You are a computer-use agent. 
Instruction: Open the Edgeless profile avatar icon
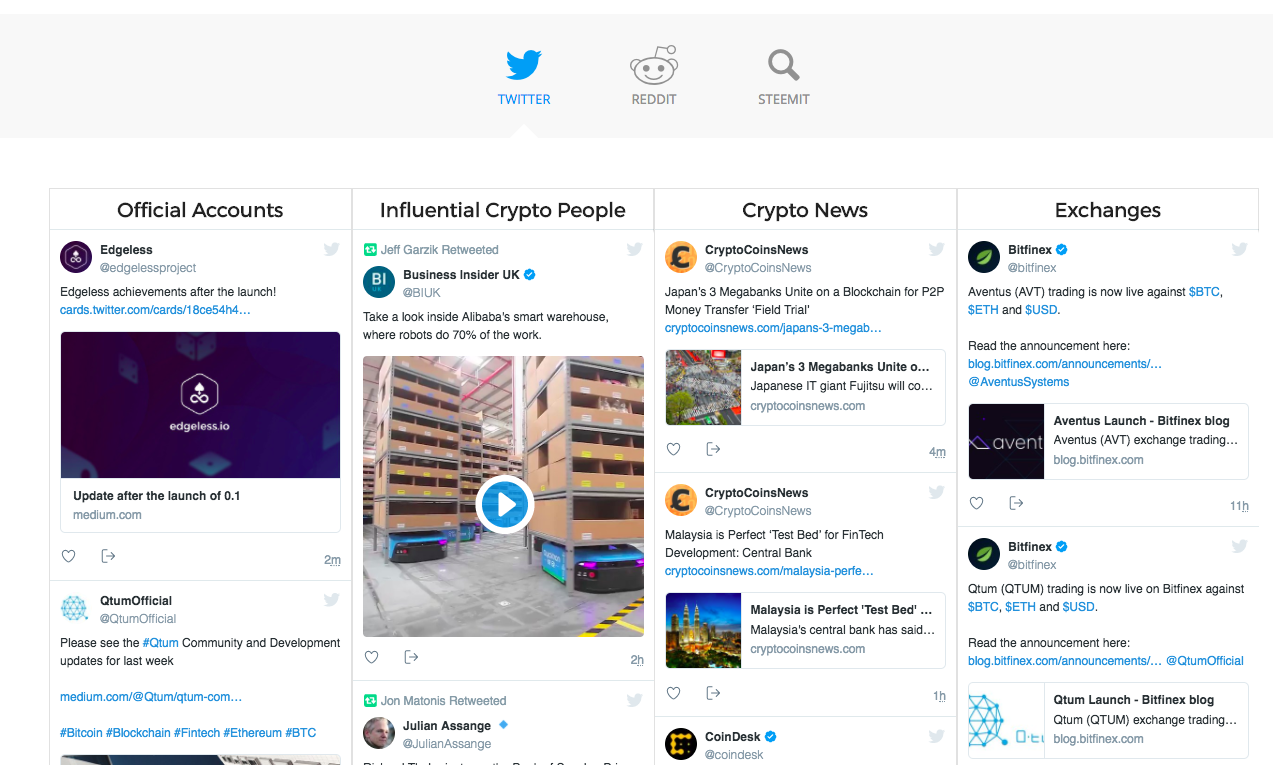coord(76,257)
